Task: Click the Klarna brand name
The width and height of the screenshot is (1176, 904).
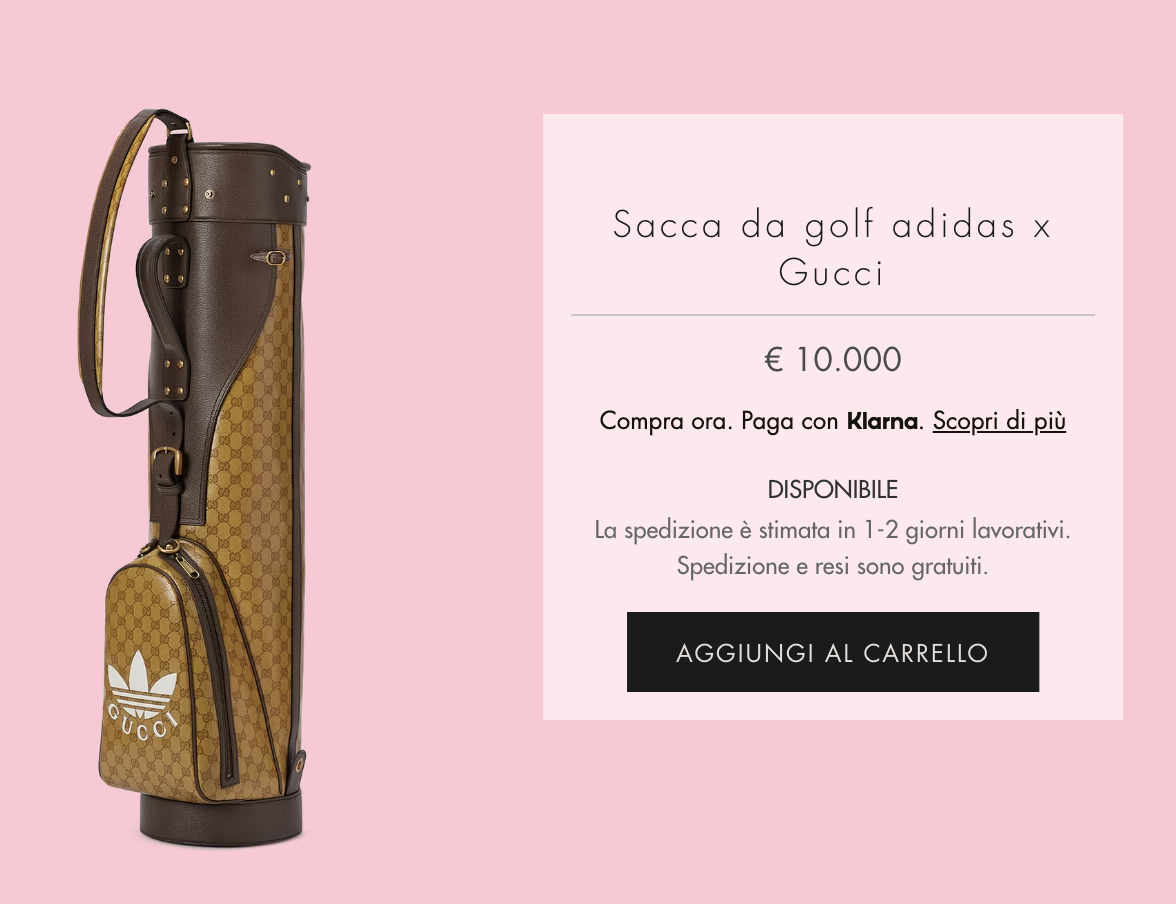Action: (882, 421)
